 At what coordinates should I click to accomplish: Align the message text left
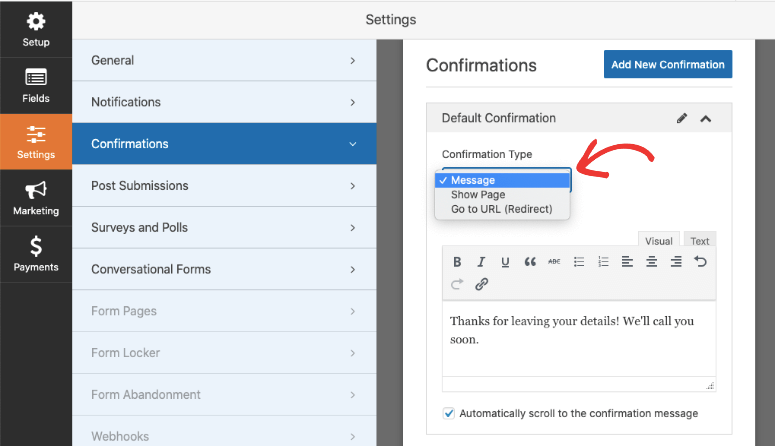(x=627, y=262)
